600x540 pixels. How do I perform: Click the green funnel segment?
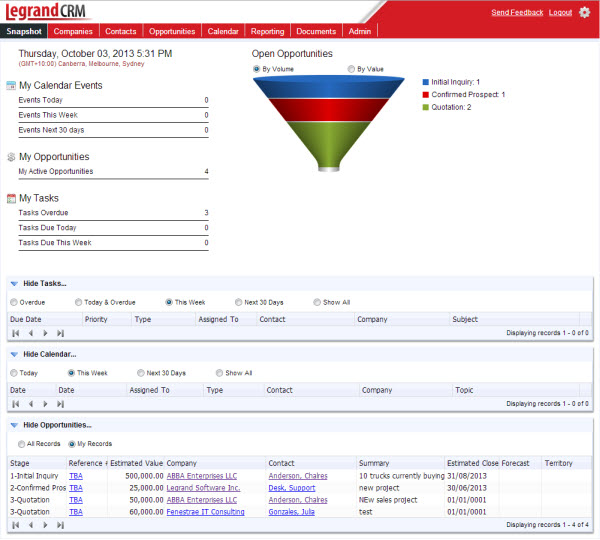coord(328,142)
